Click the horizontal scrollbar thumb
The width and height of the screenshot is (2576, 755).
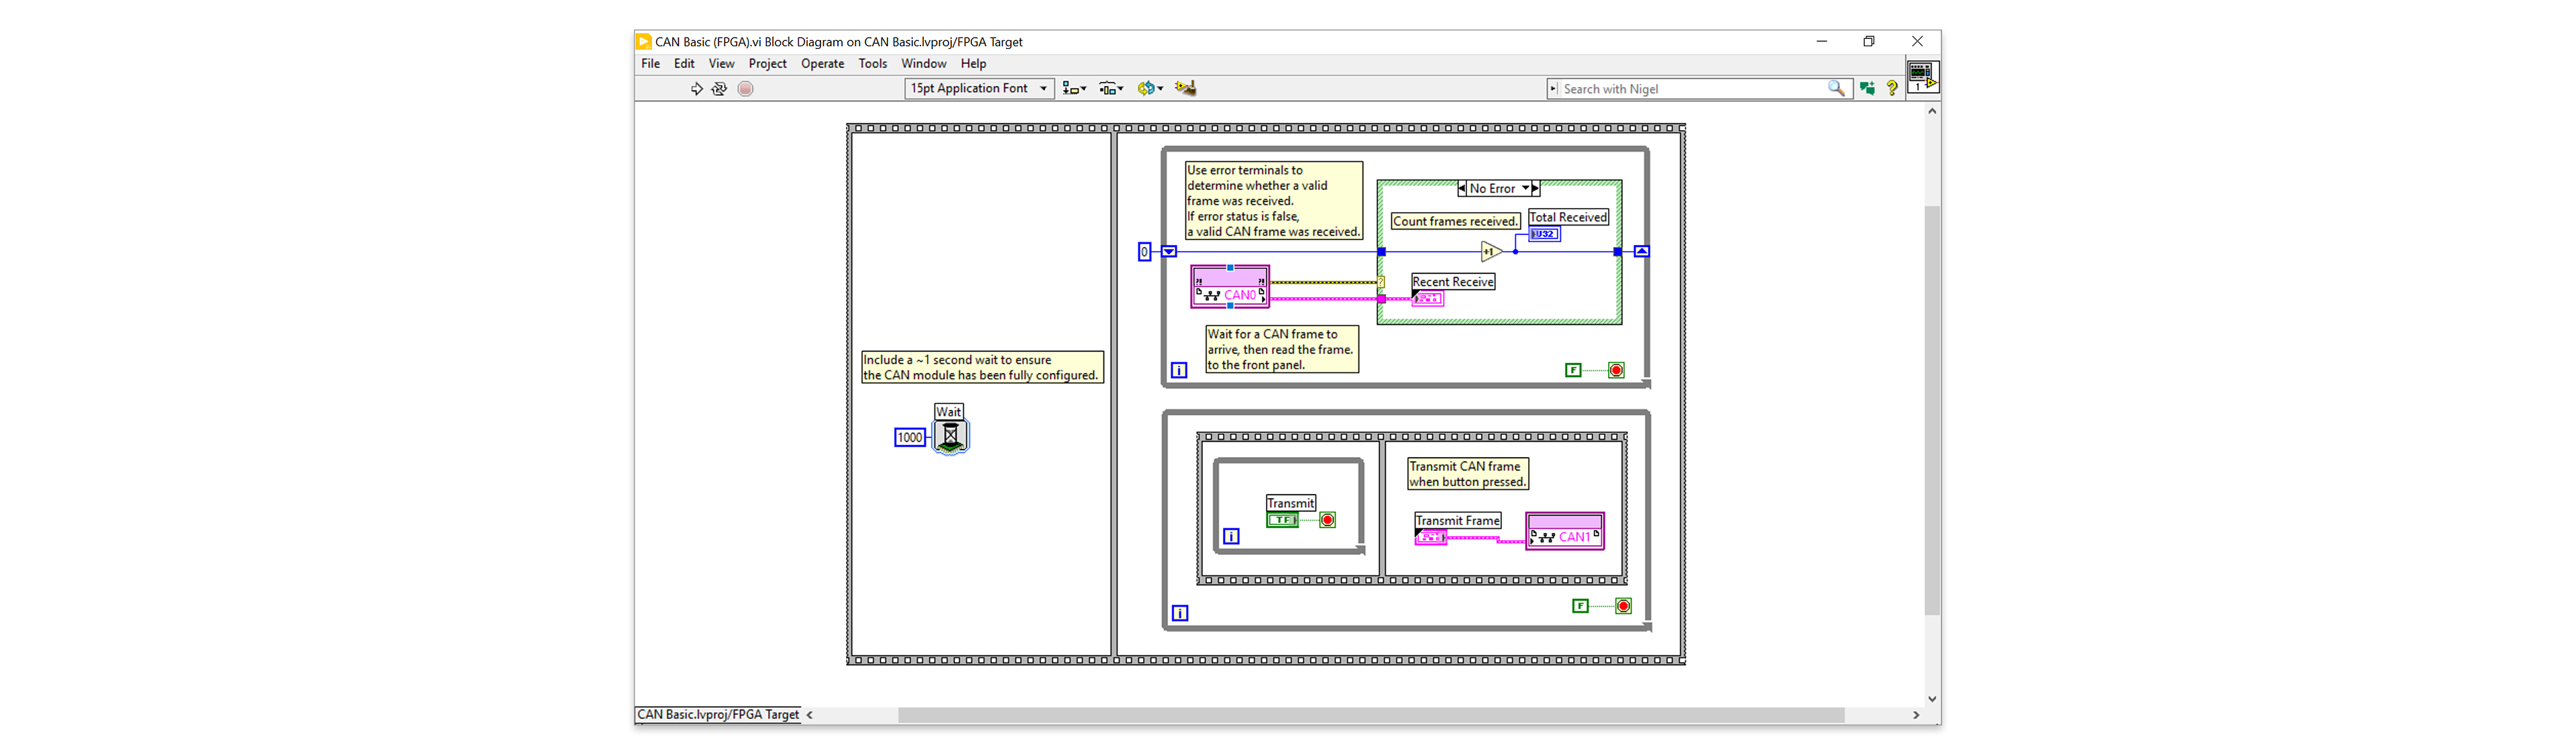click(x=1370, y=715)
